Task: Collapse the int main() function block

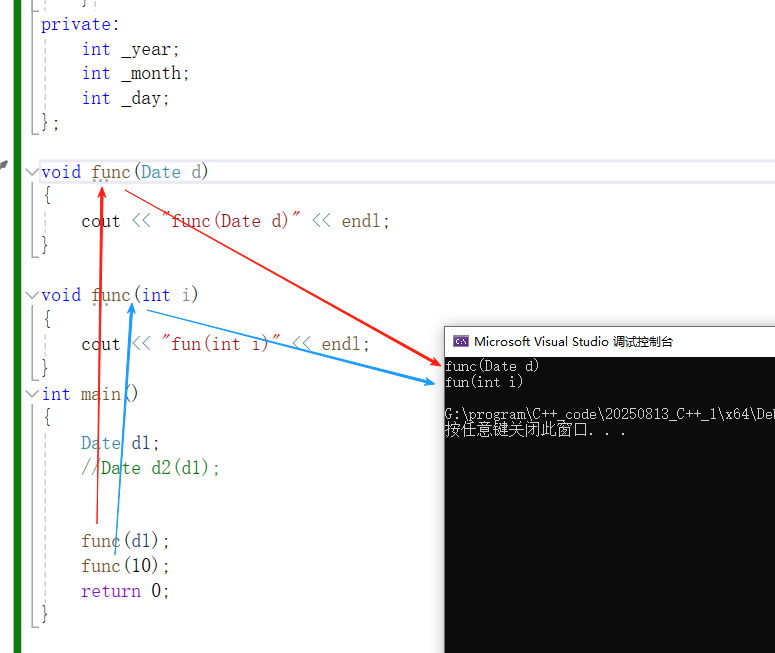Action: click(32, 394)
